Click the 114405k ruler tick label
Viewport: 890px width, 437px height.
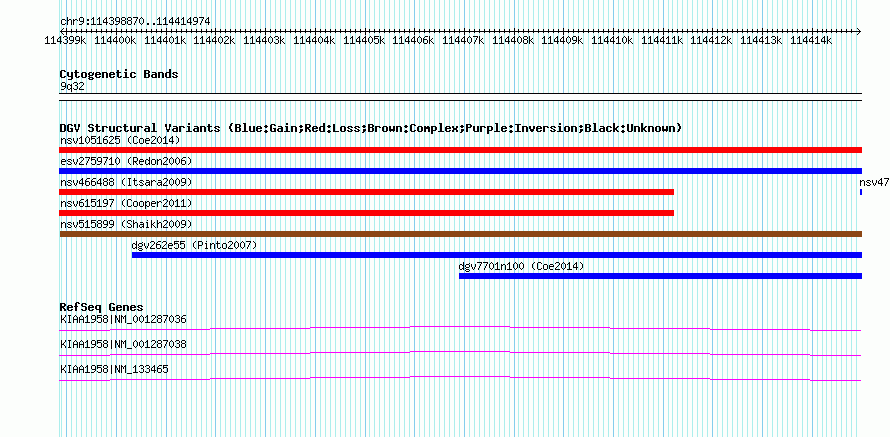pyautogui.click(x=364, y=40)
